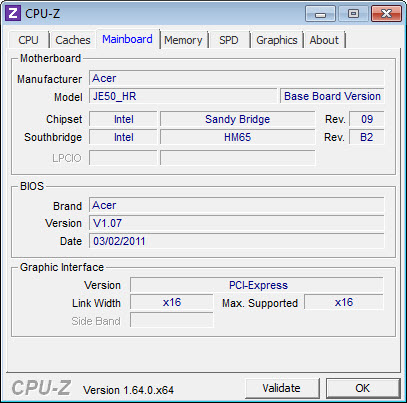Click the Chipset Intel vendor field

click(x=123, y=119)
